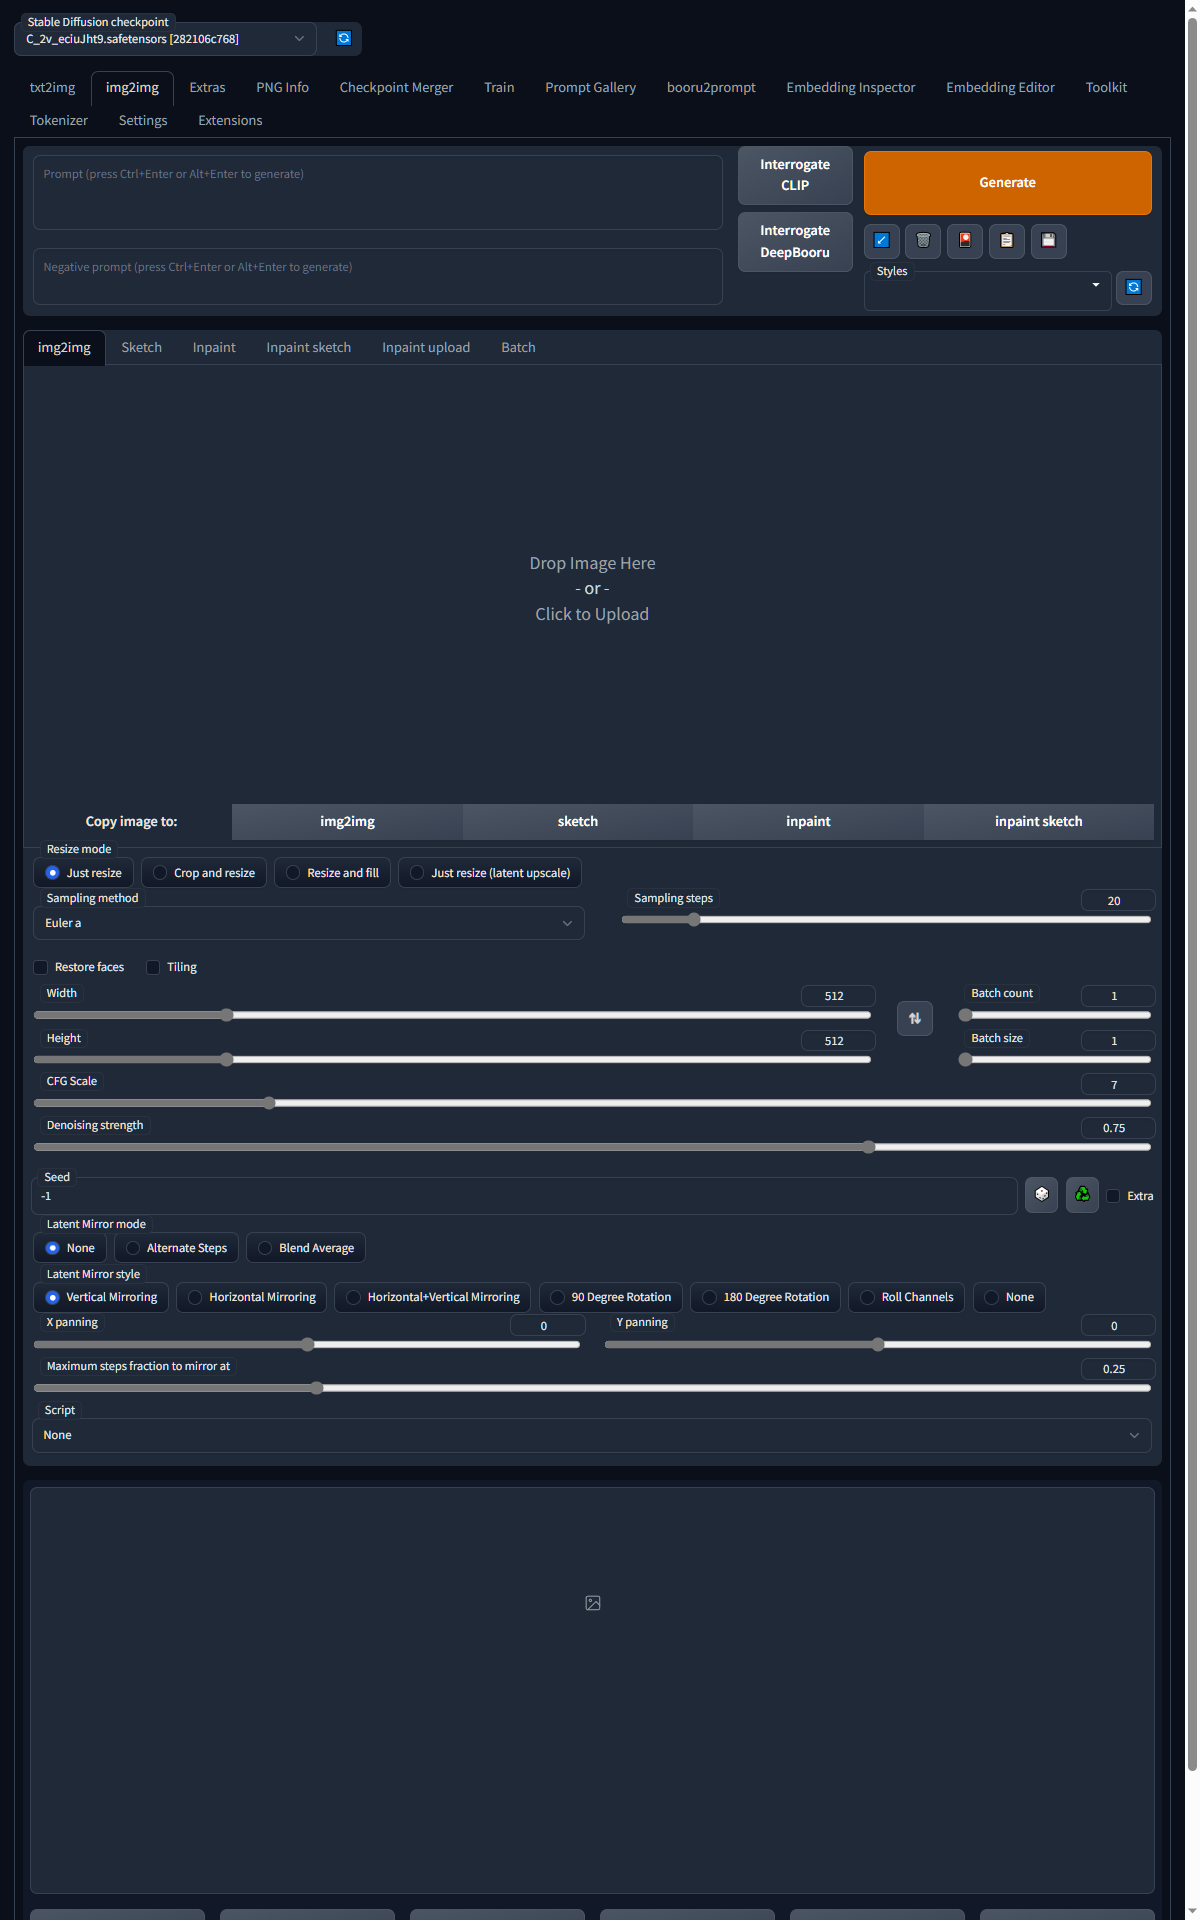The height and width of the screenshot is (1920, 1200).
Task: Open the Embedding Inspector tab
Action: point(850,87)
